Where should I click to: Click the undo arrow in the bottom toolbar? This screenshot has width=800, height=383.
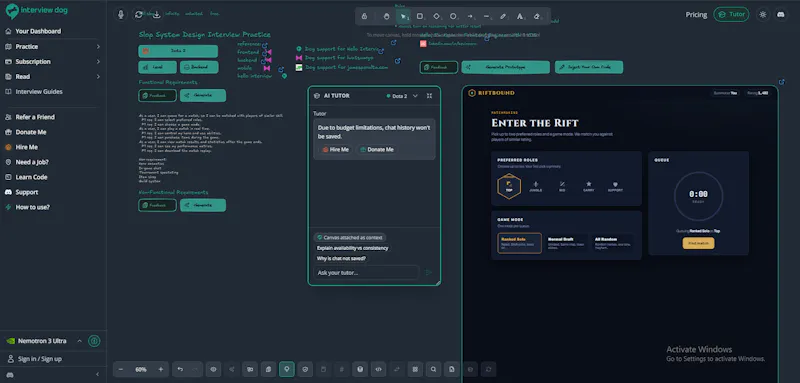(180, 369)
